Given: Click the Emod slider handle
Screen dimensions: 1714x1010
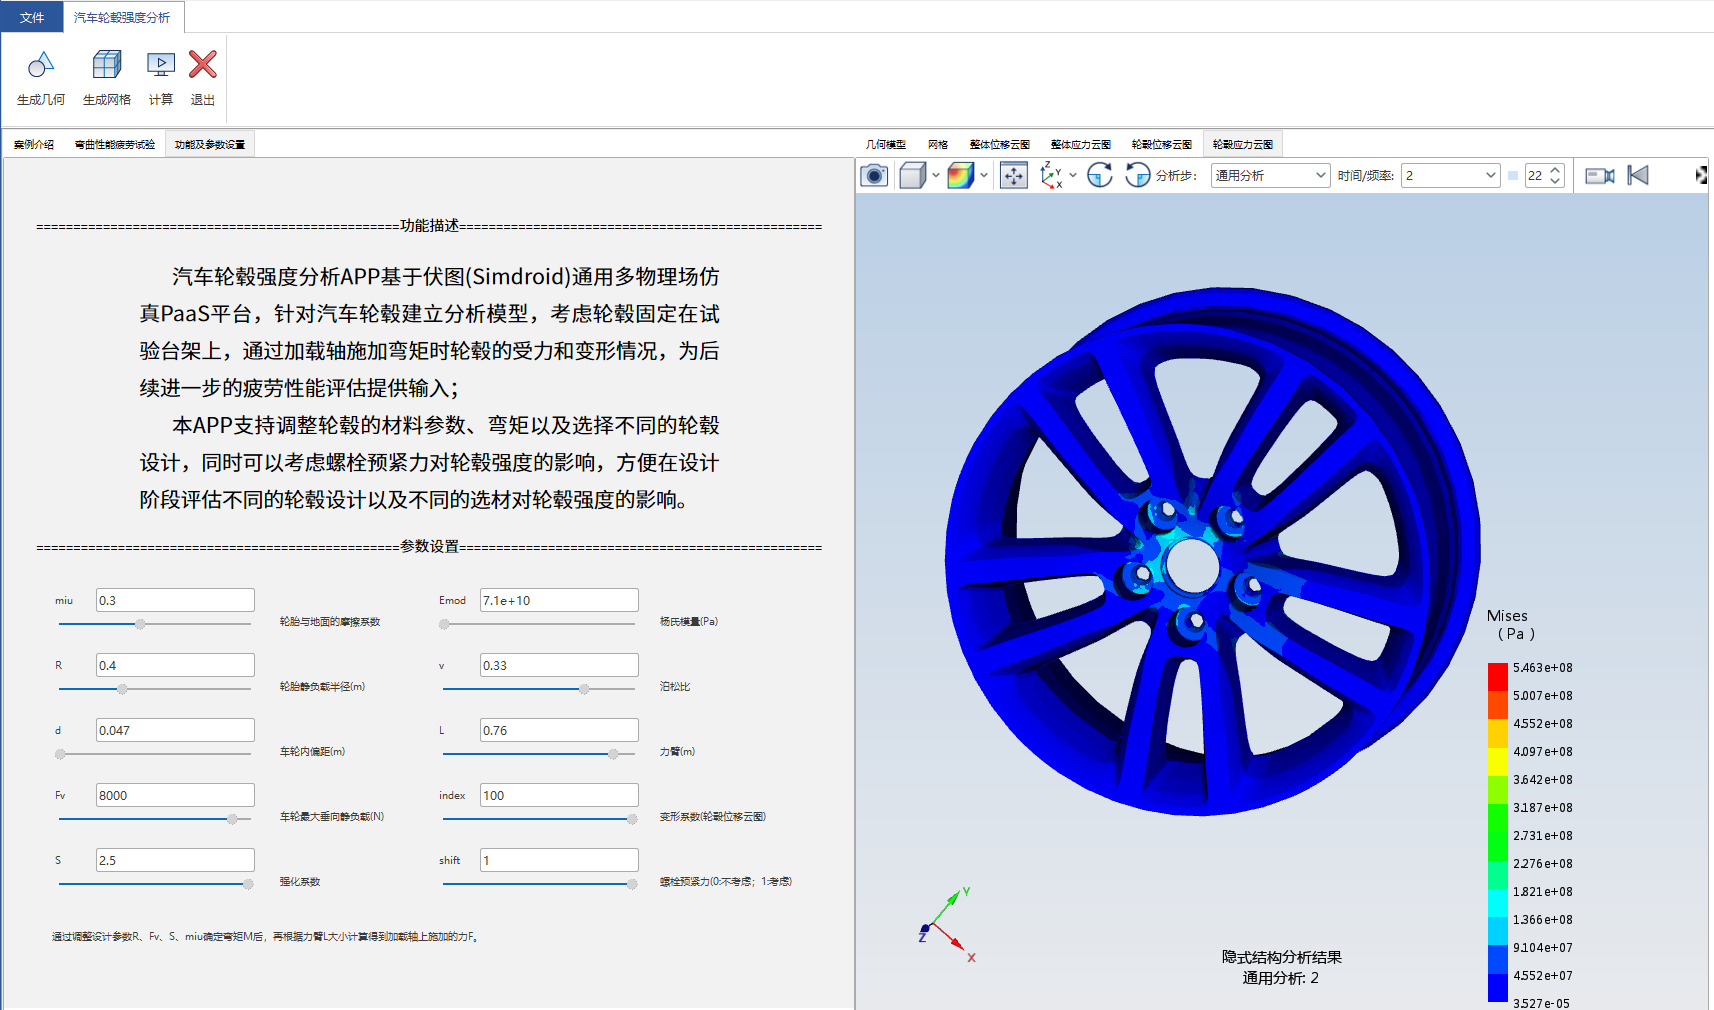Looking at the screenshot, I should tap(444, 624).
